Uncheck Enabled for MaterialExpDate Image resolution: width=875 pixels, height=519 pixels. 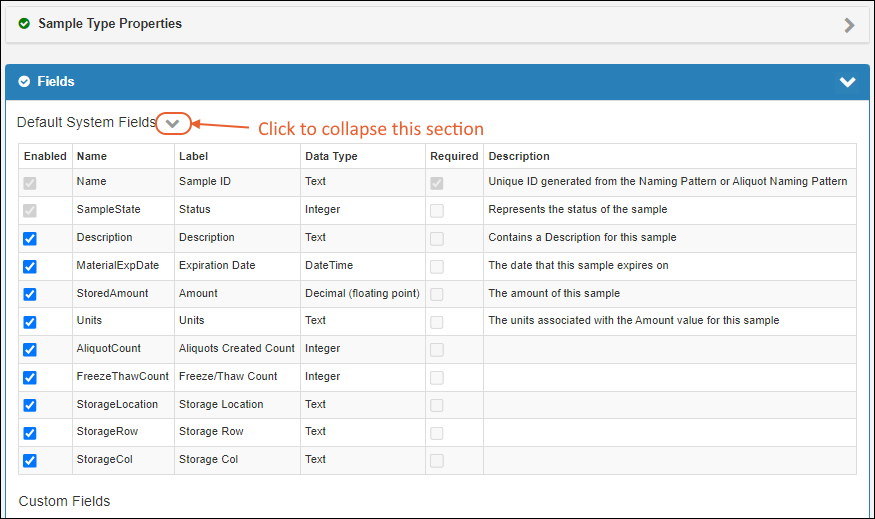pyautogui.click(x=30, y=267)
